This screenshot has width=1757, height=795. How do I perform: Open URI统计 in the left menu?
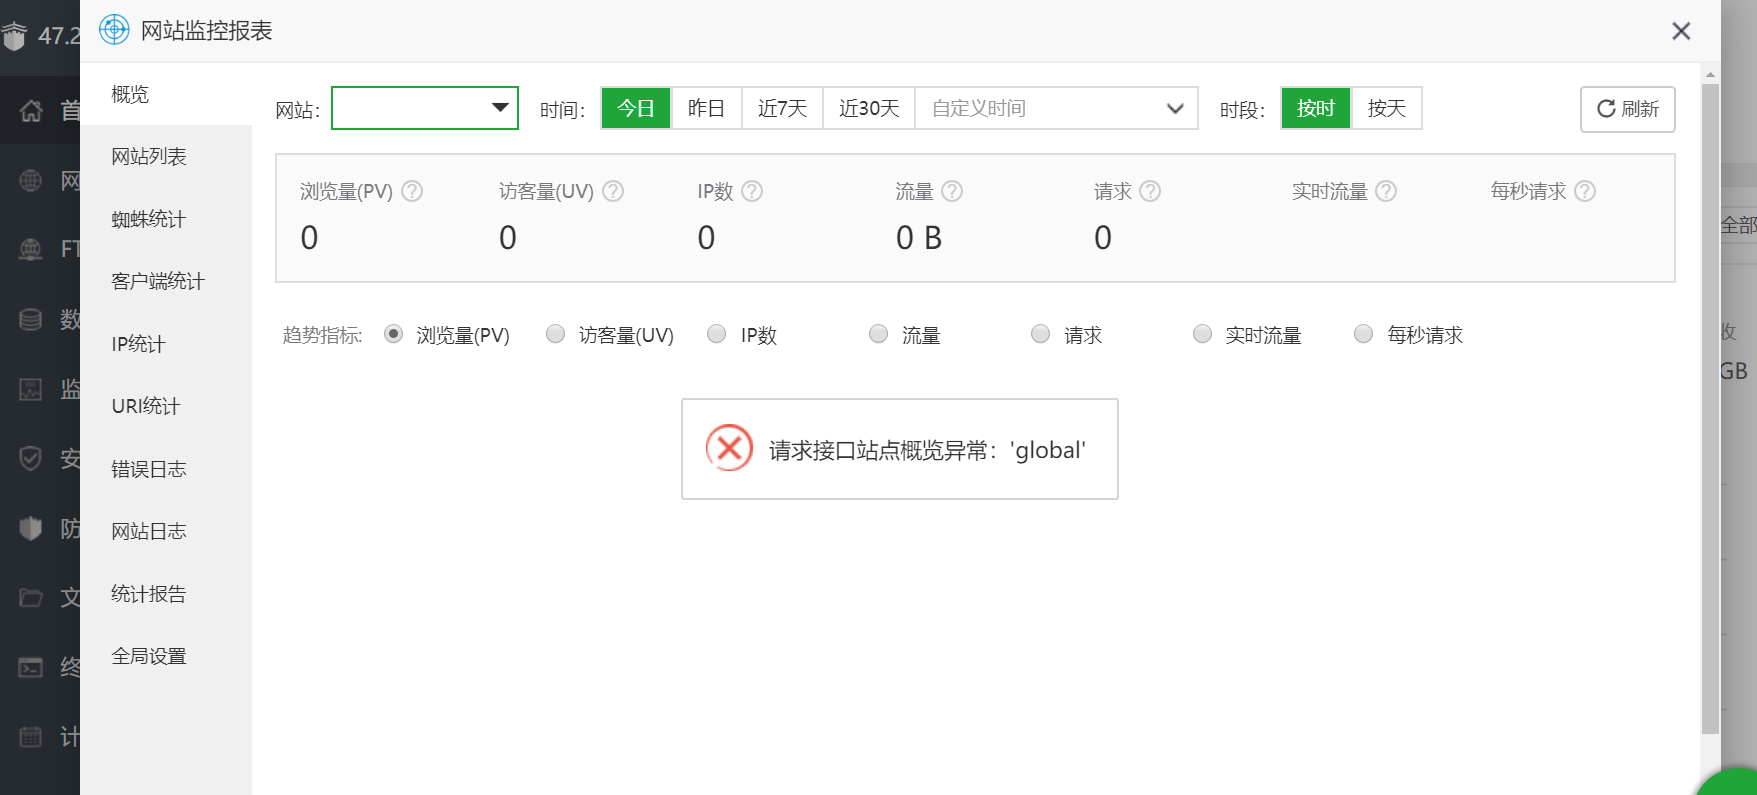point(166,406)
